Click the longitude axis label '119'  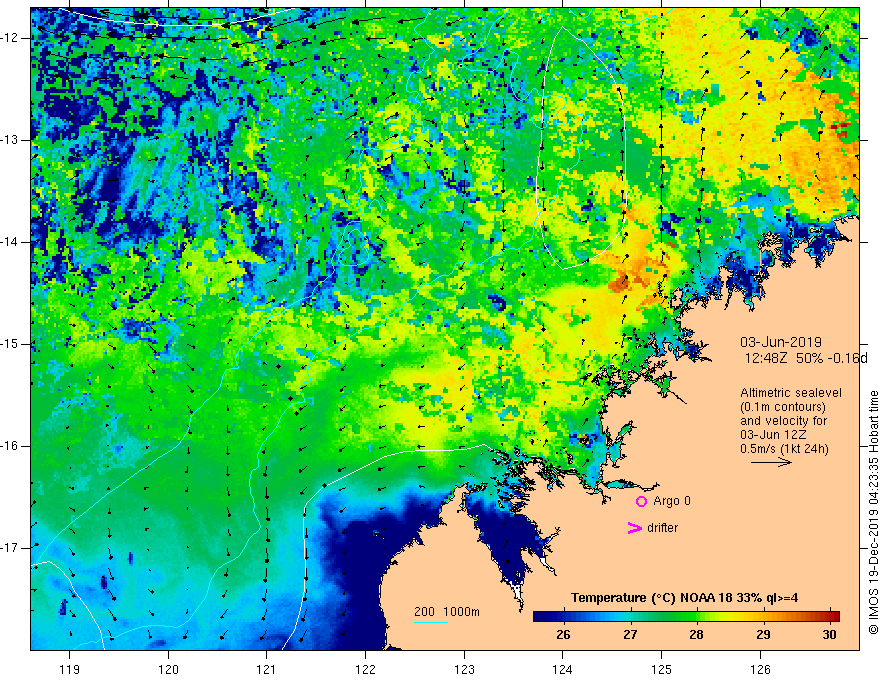tap(70, 669)
